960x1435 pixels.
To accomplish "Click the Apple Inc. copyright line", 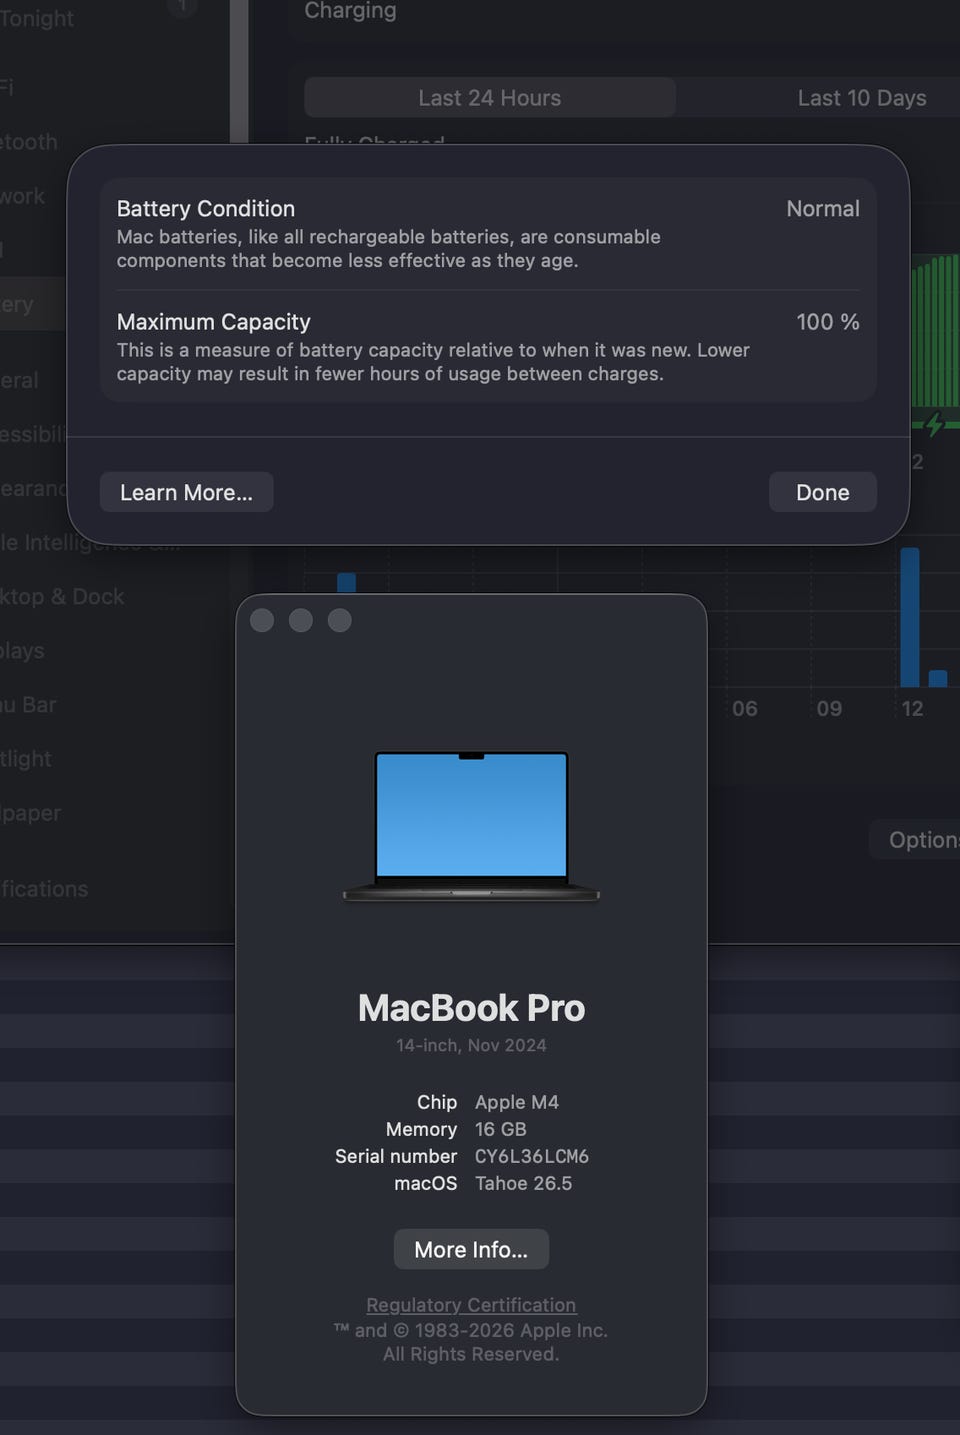I will [x=471, y=1330].
